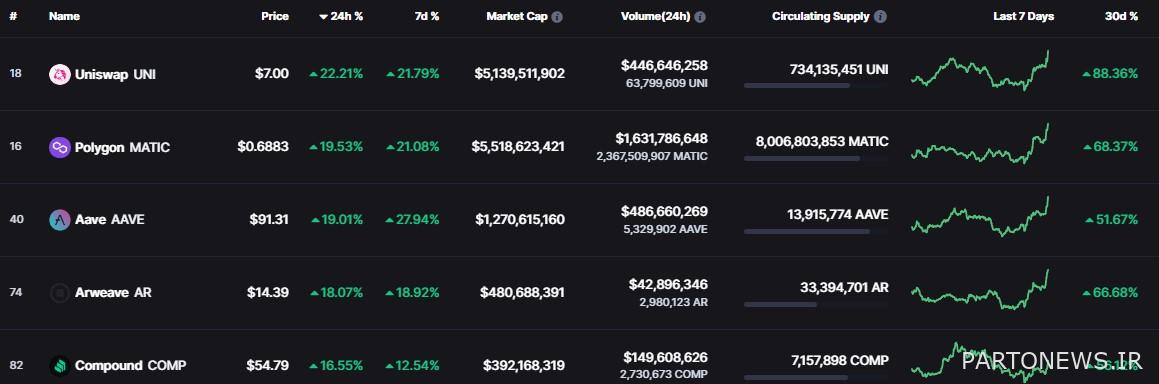Sort table by Price header
This screenshot has width=1159, height=384.
[275, 16]
